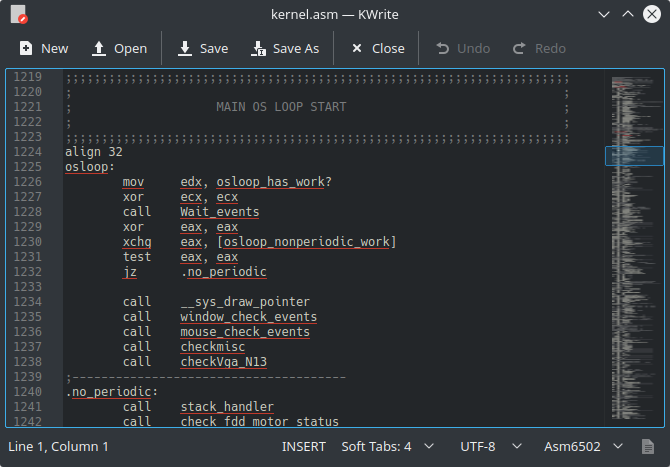
Task: Click the Save icon in toolbar
Action: pos(186,48)
